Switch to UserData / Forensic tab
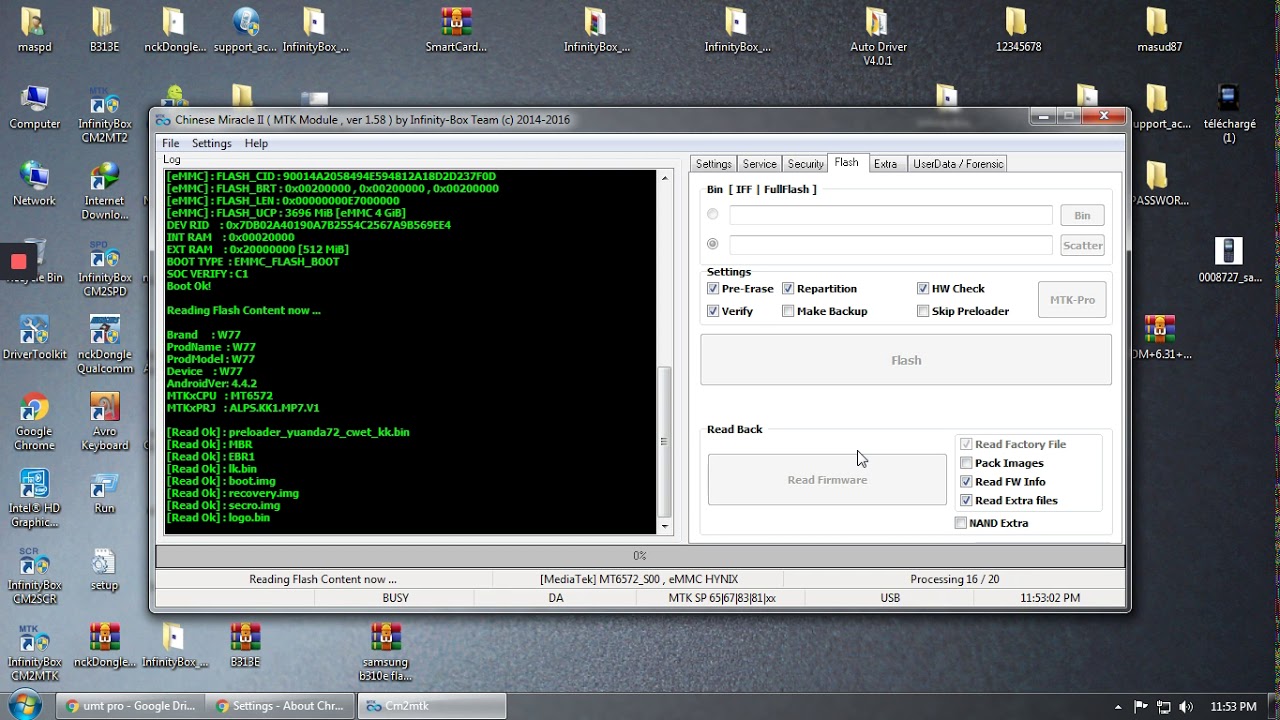1280x720 pixels. click(x=958, y=164)
